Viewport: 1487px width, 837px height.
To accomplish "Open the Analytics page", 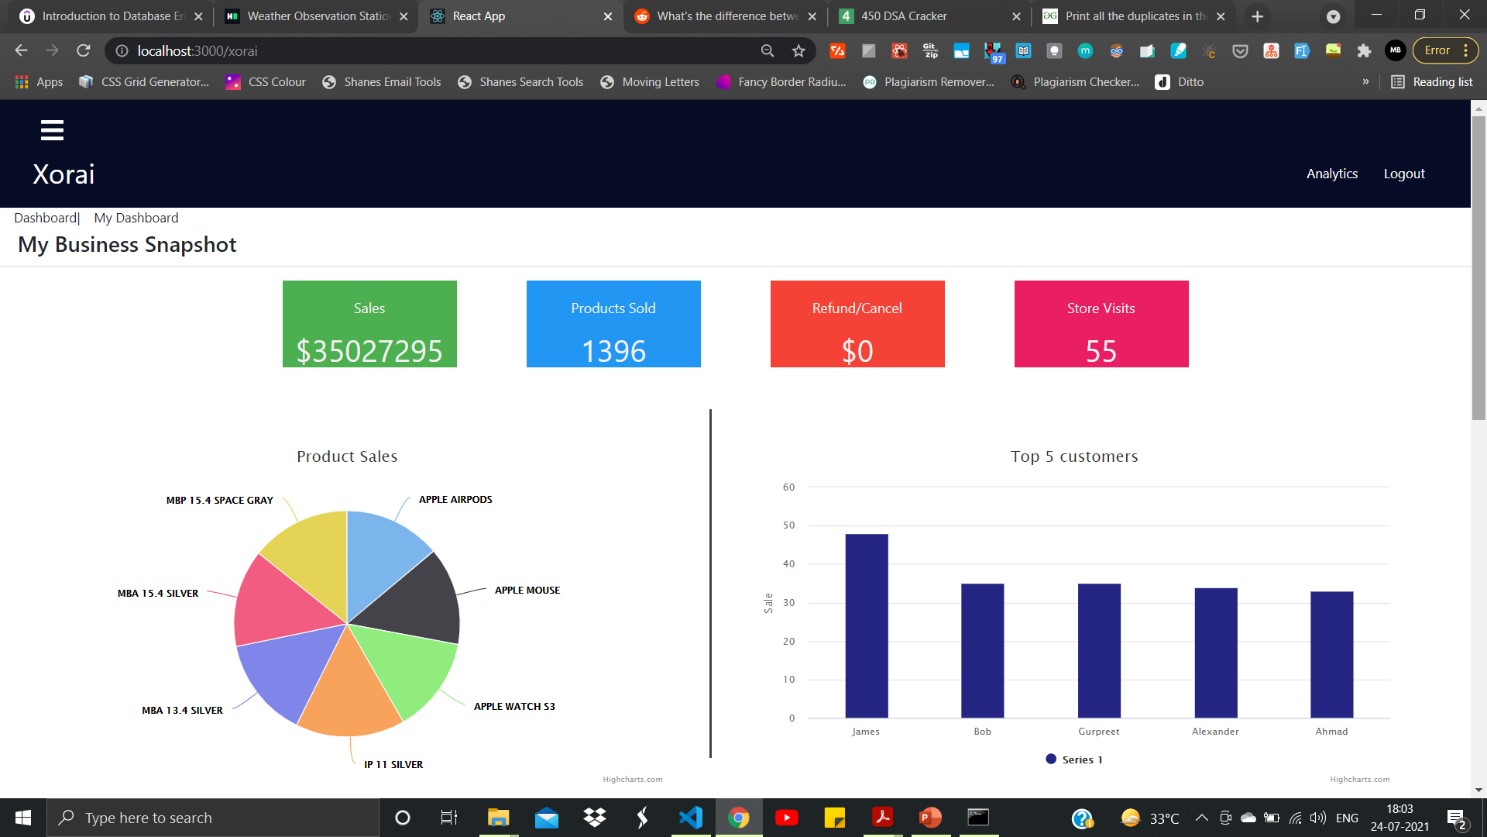I will click(1332, 173).
